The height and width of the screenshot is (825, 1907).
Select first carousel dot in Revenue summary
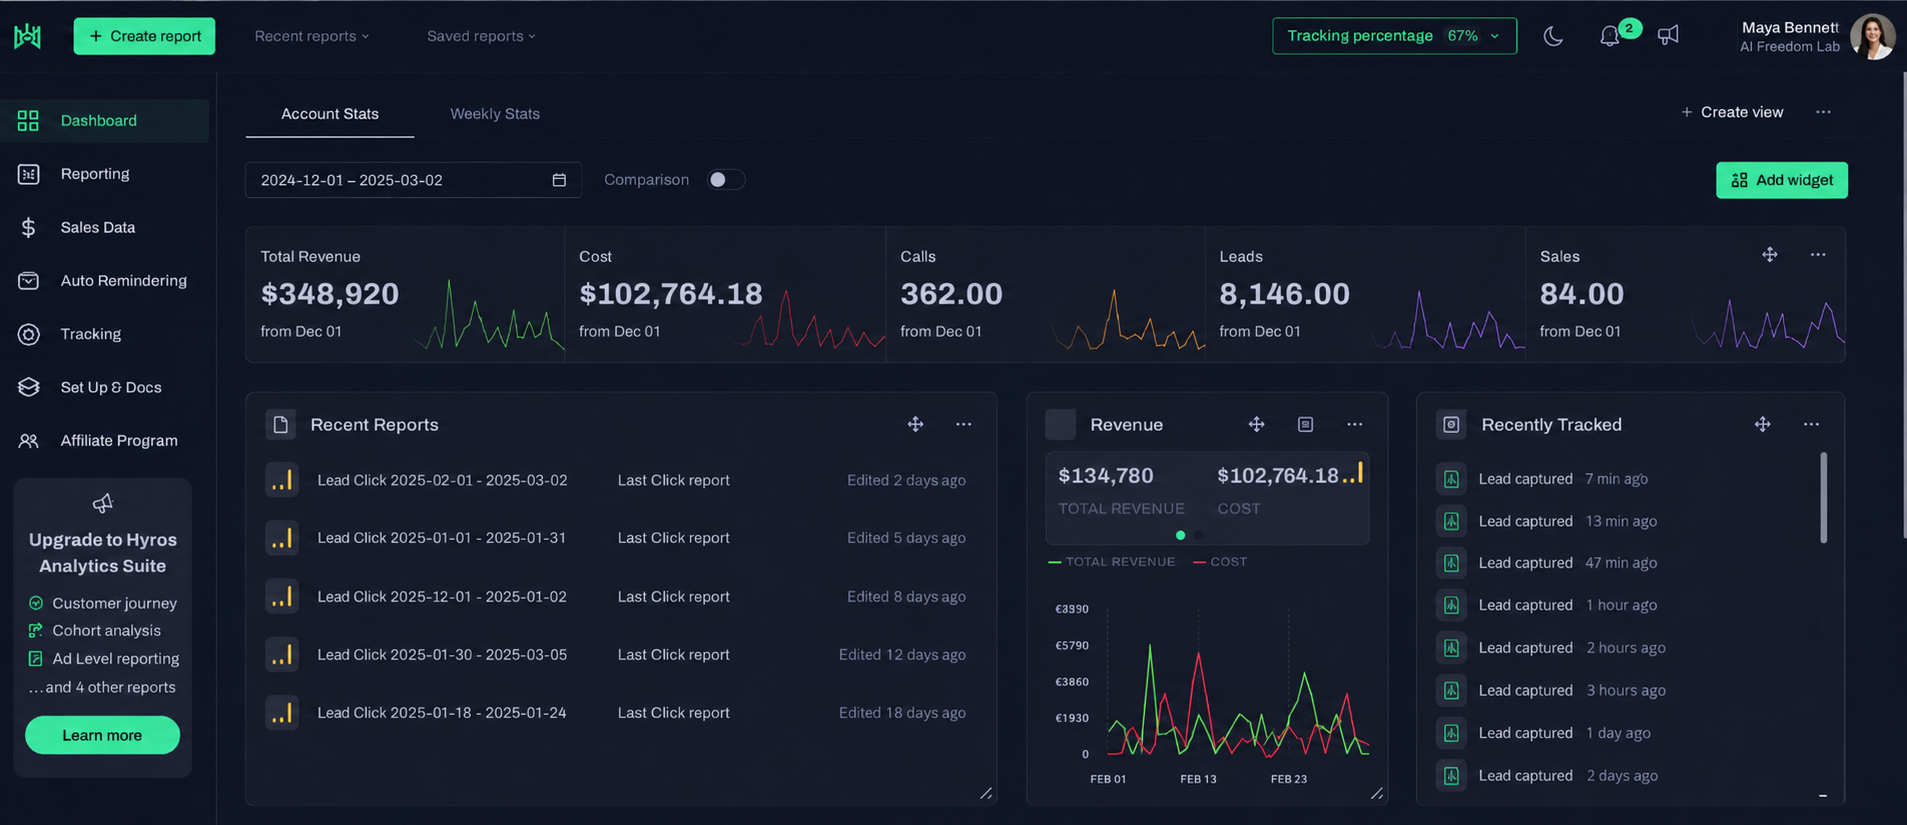click(1181, 535)
